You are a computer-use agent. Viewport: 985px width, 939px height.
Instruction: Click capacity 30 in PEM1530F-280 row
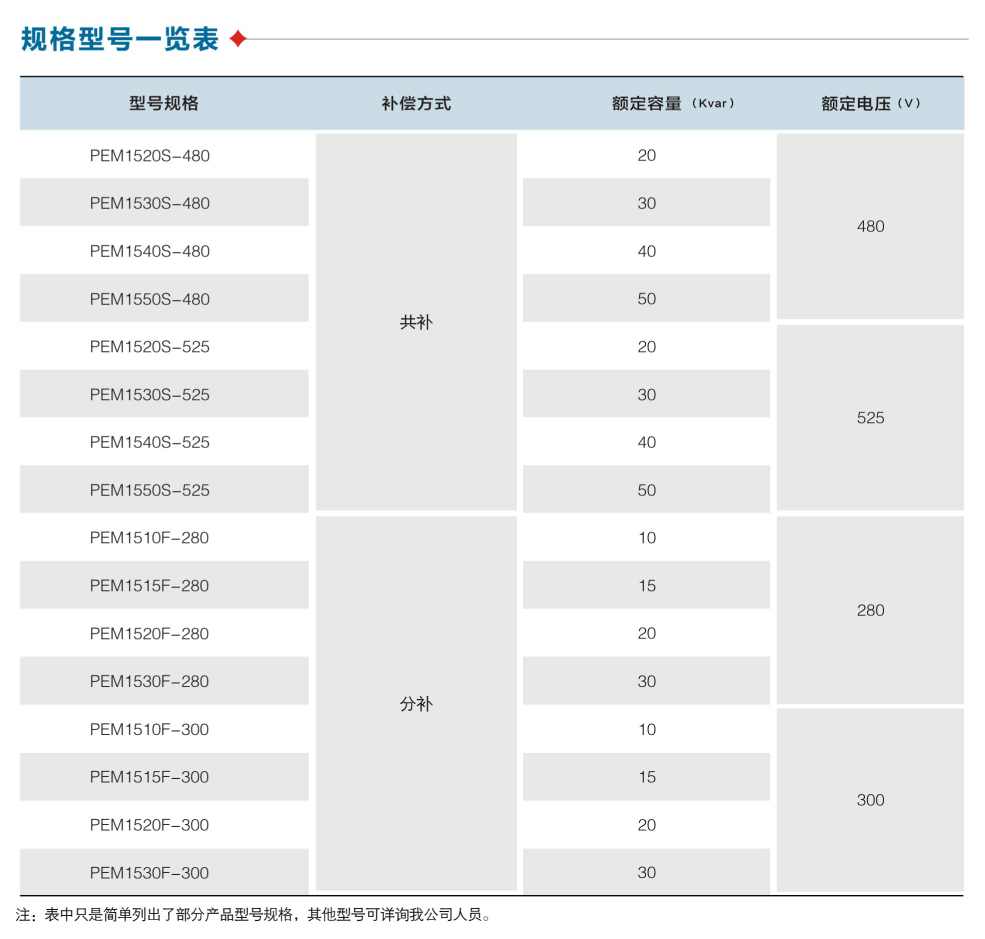coord(646,681)
